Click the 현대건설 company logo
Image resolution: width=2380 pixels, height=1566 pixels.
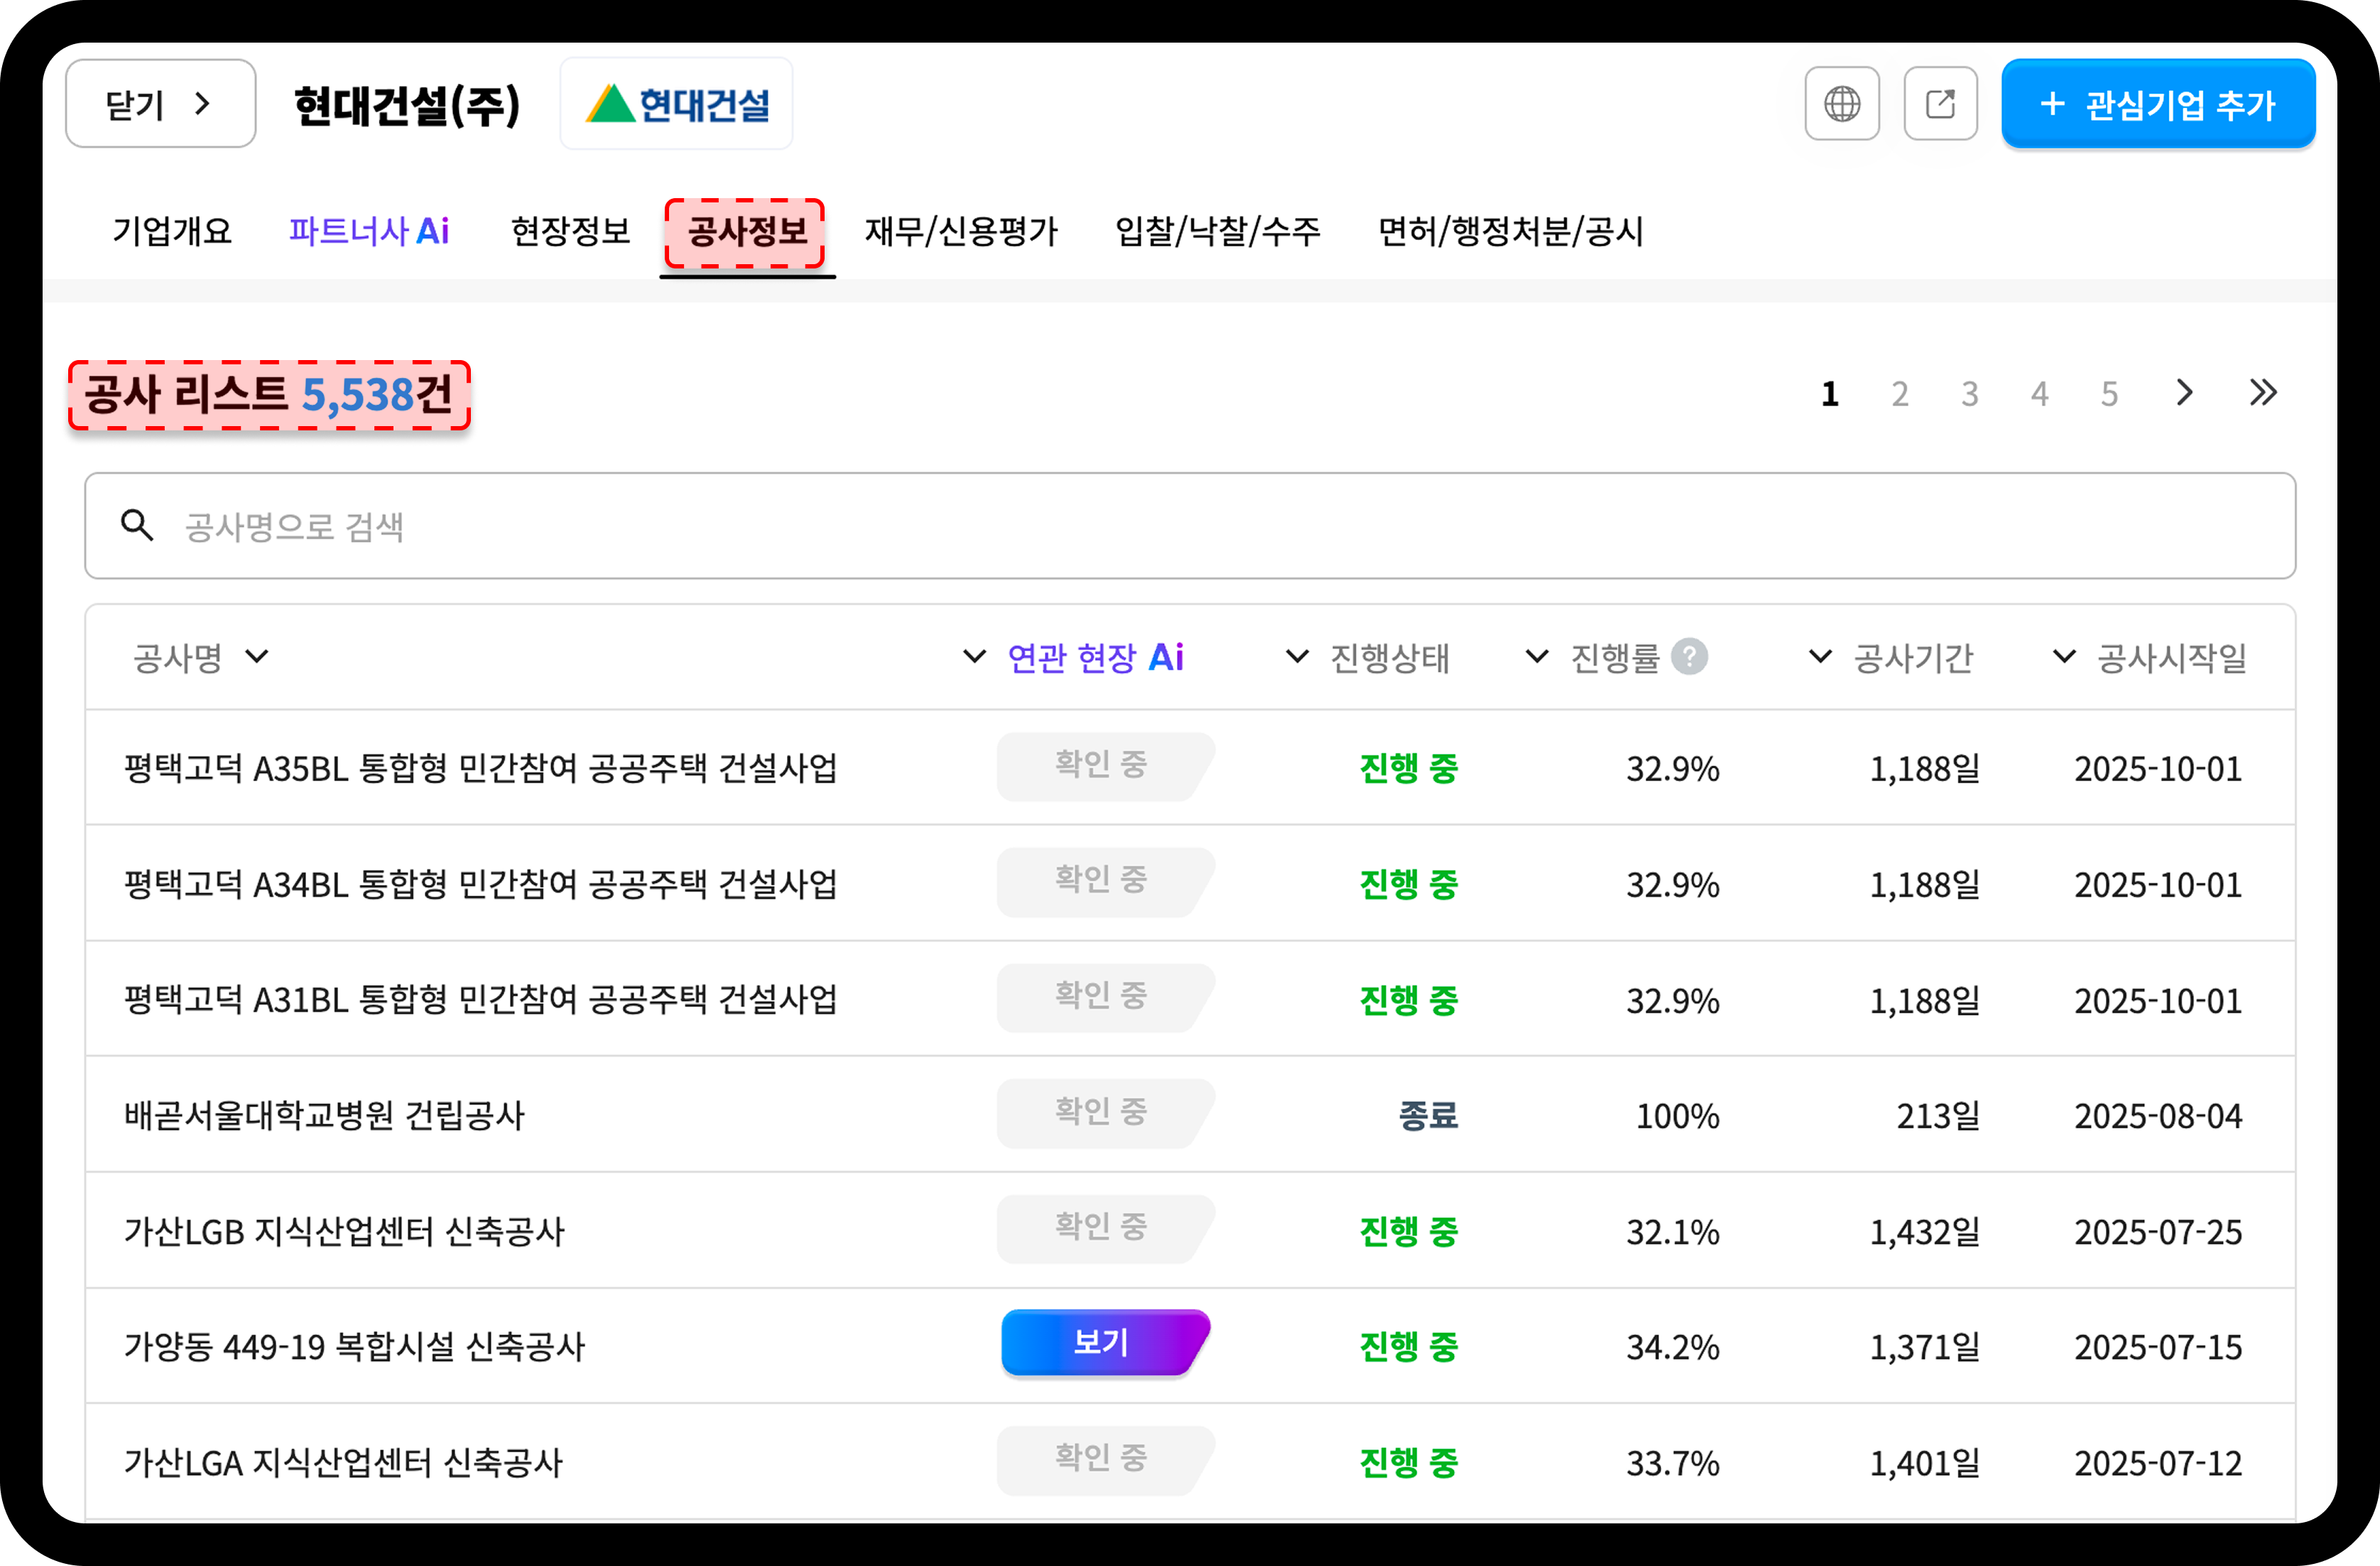677,104
